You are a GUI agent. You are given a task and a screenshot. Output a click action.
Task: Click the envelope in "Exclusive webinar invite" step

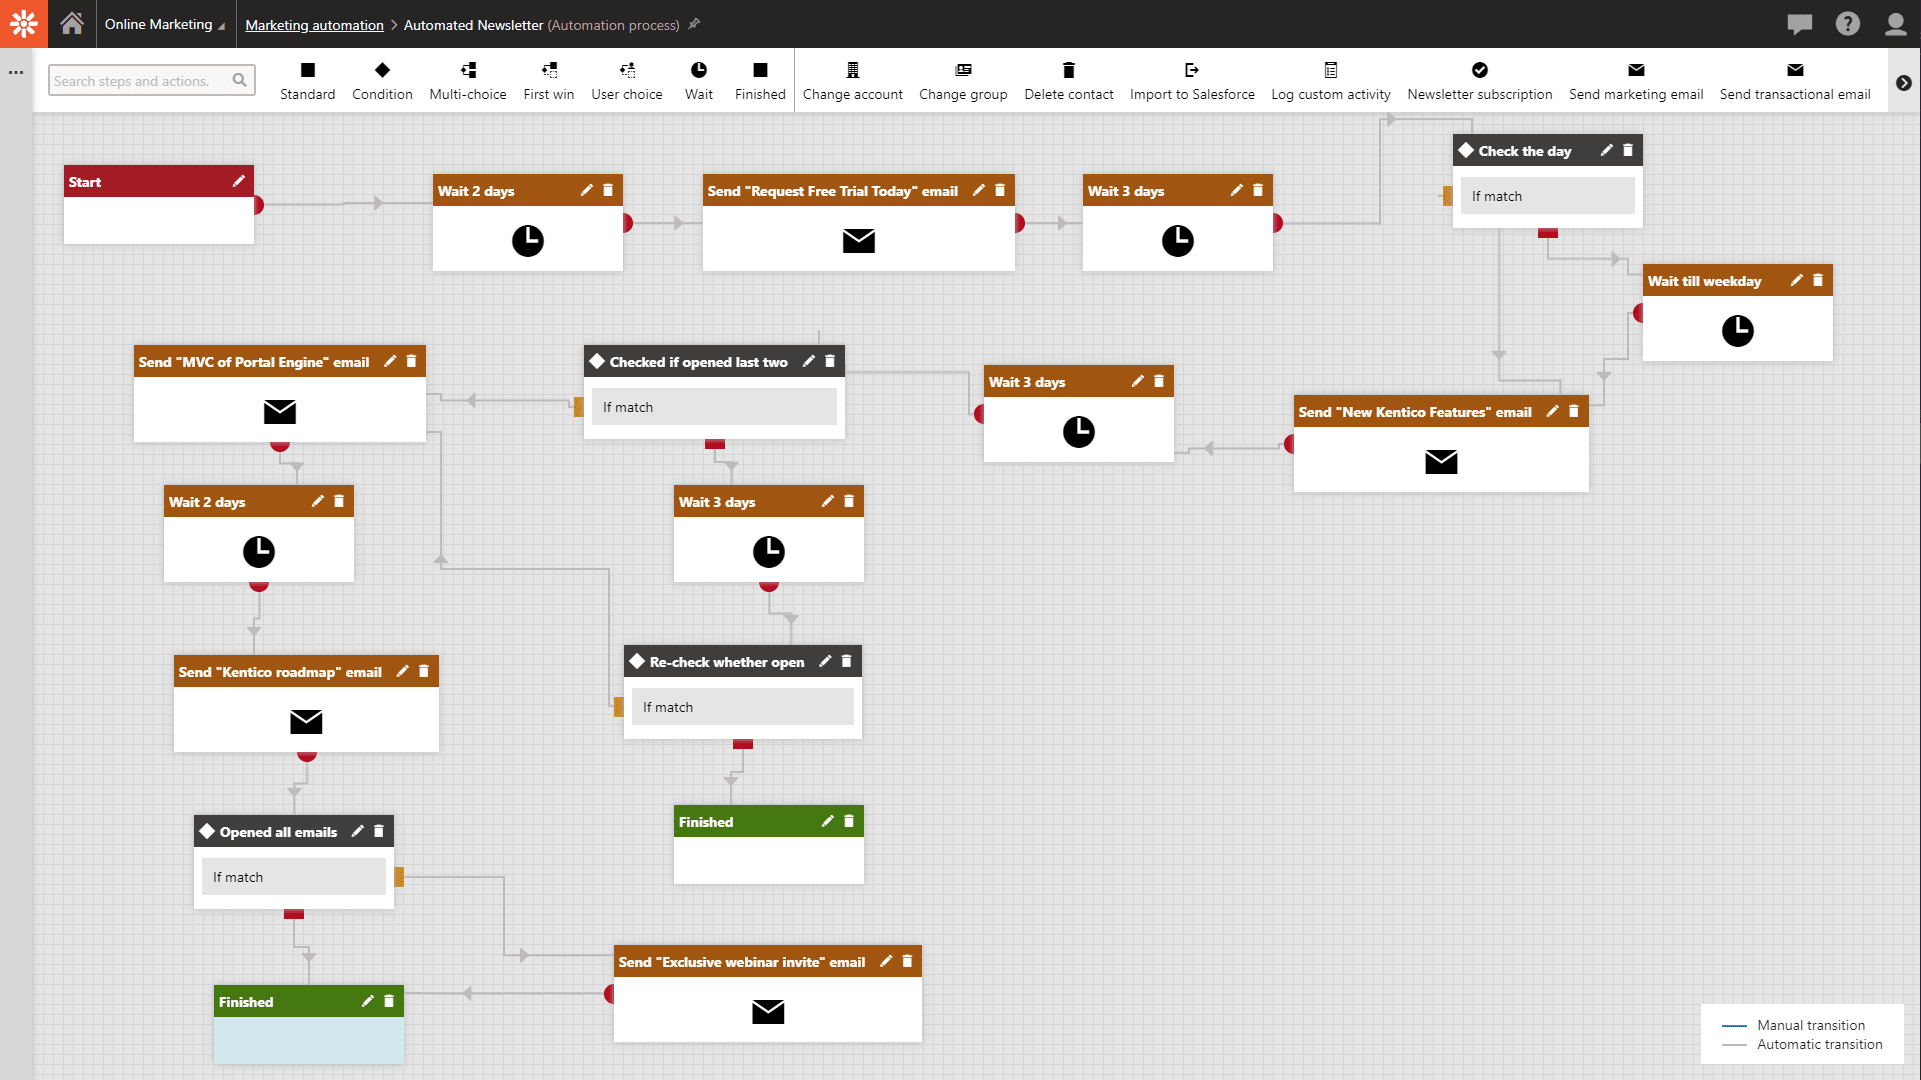[768, 1012]
